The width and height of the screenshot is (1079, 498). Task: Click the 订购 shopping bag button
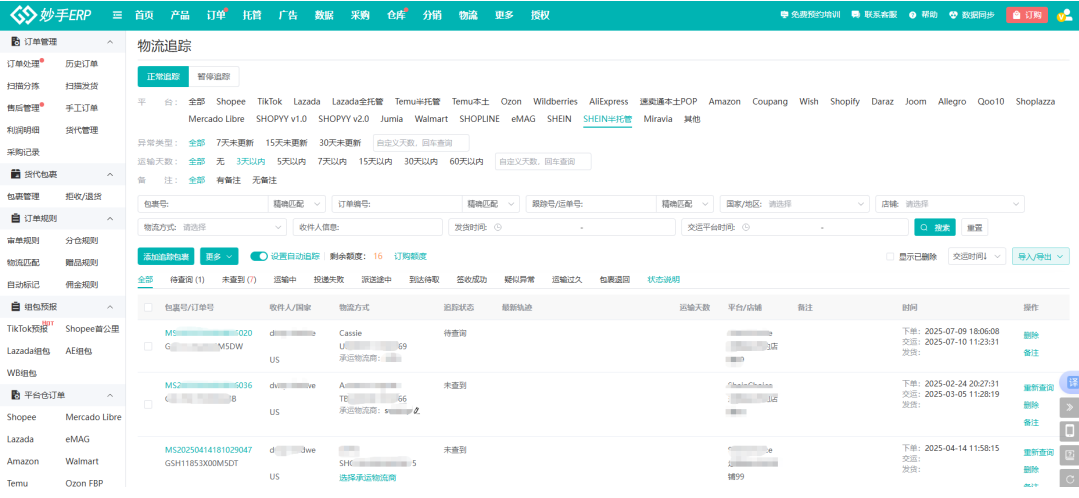[x=1027, y=15]
